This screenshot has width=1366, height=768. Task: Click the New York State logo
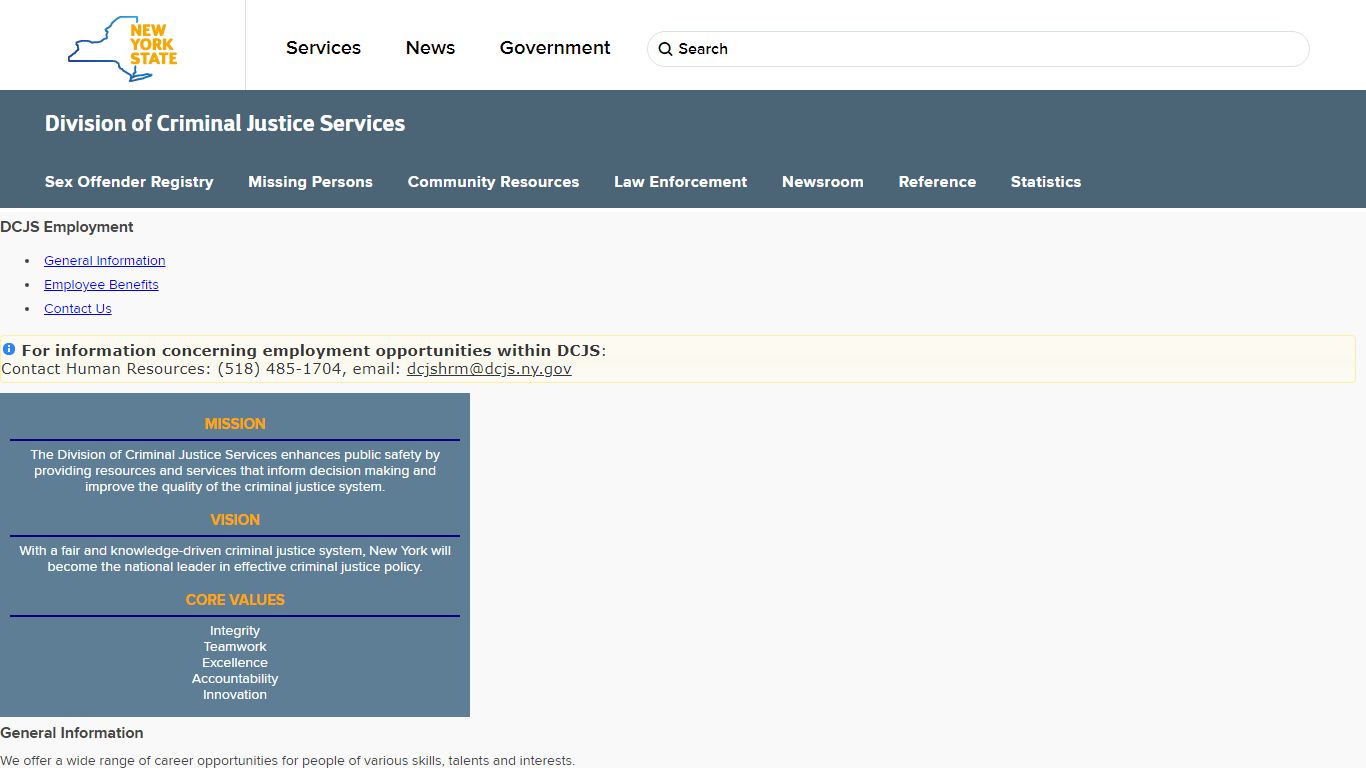(x=122, y=48)
